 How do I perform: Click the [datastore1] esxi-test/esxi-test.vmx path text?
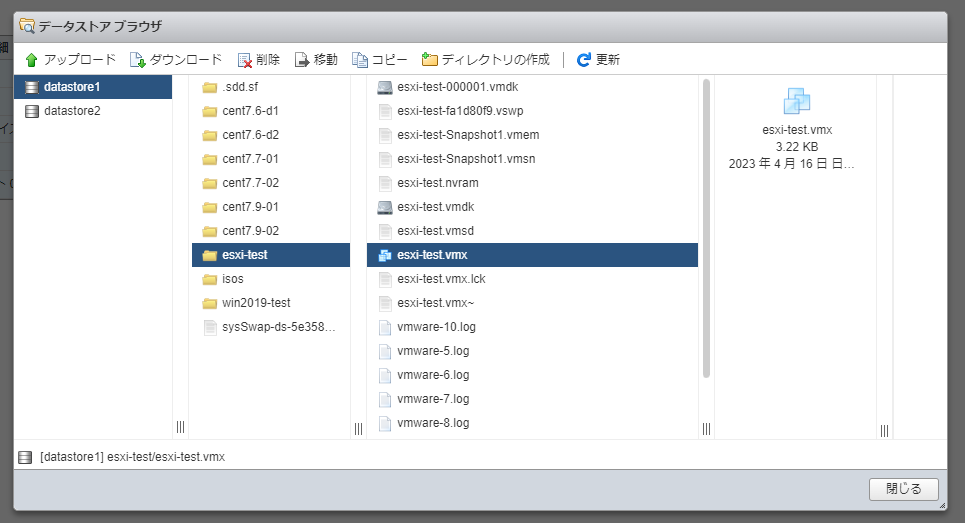point(132,457)
